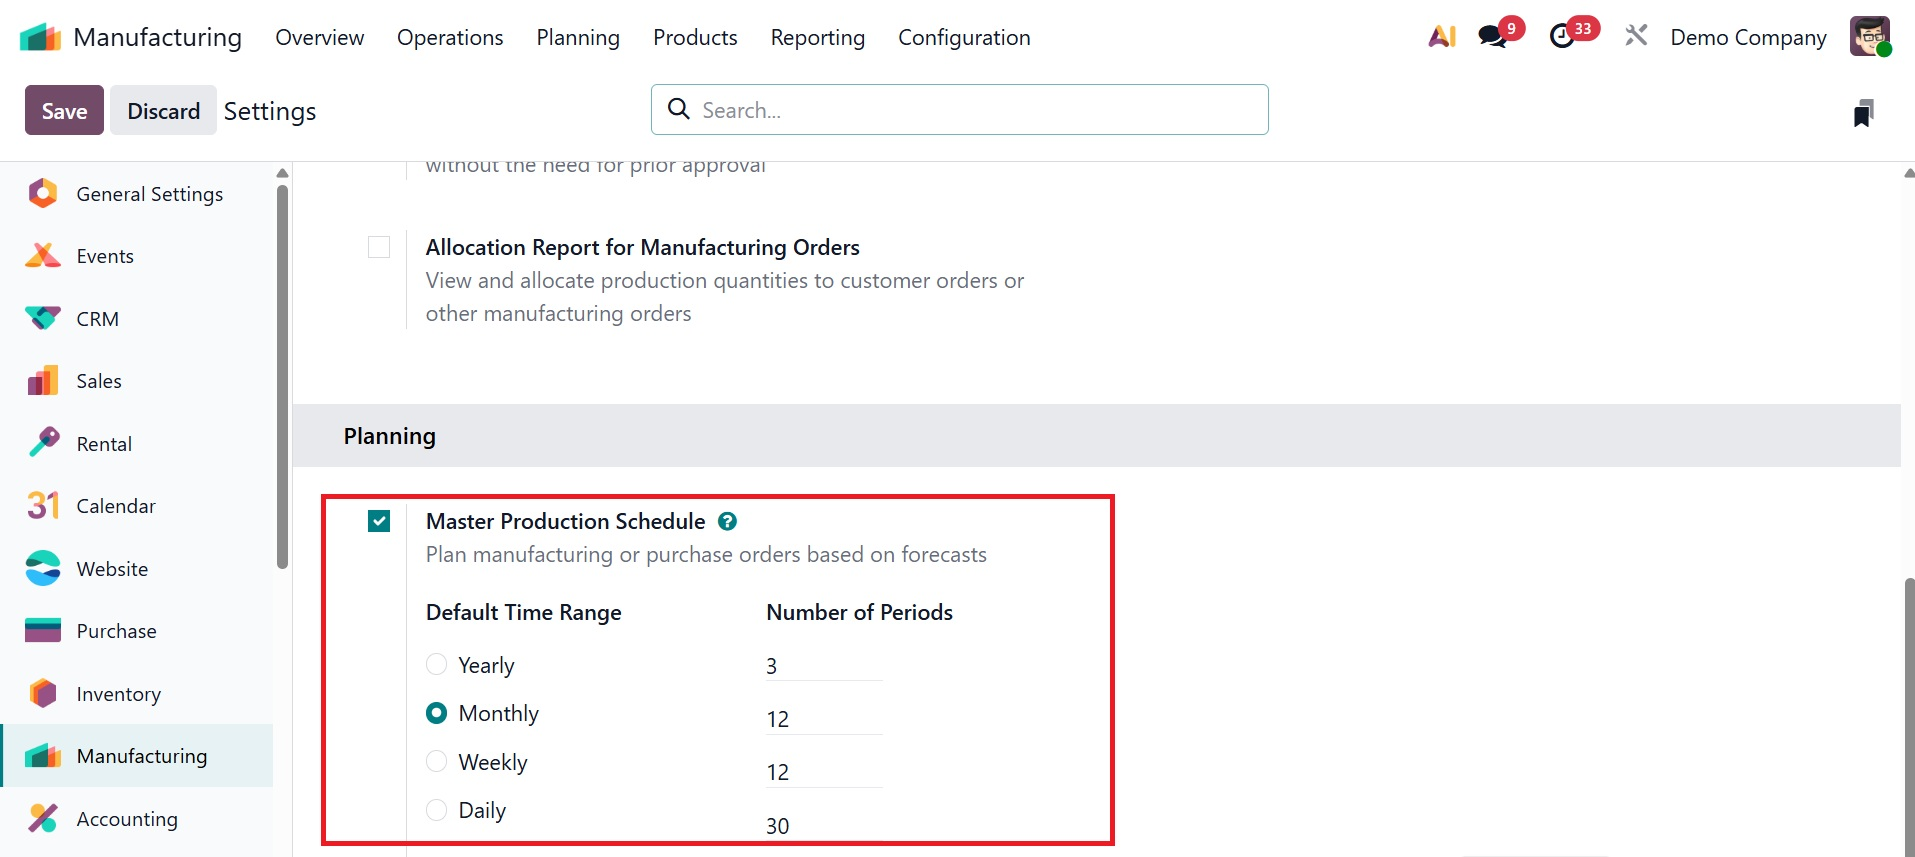Click the Discard button

(x=163, y=111)
